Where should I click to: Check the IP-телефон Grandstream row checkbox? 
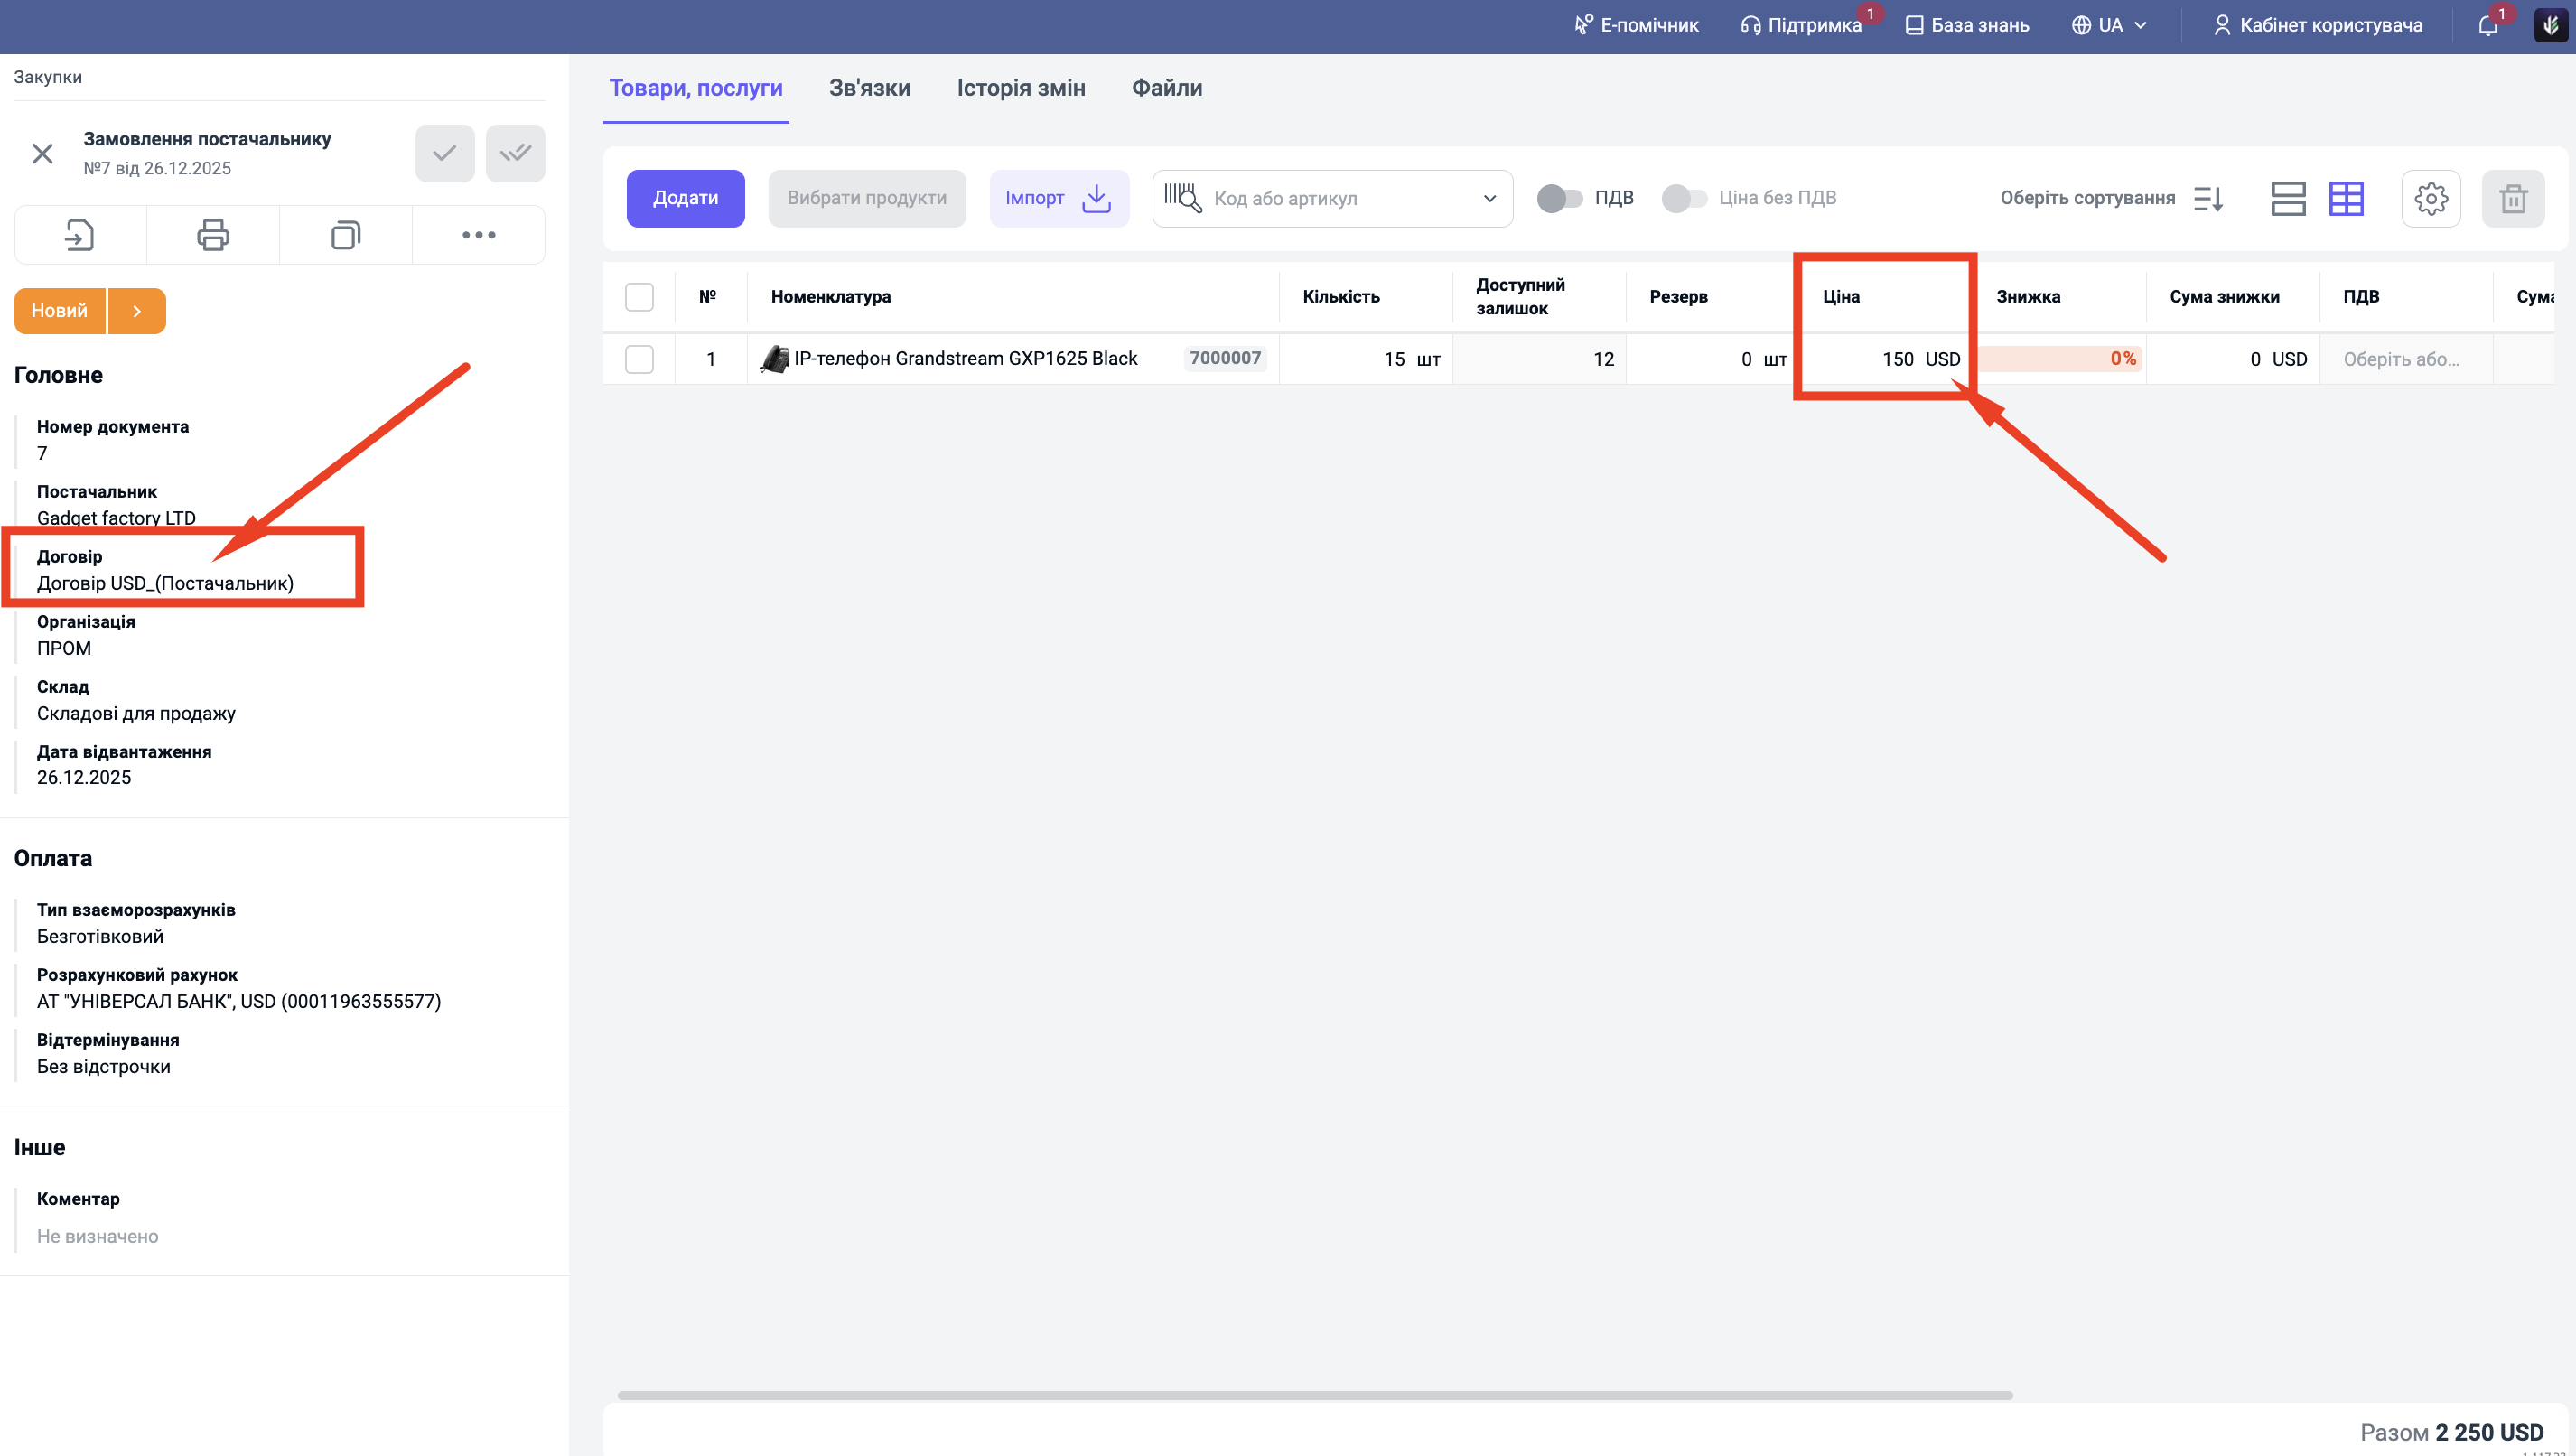[639, 359]
